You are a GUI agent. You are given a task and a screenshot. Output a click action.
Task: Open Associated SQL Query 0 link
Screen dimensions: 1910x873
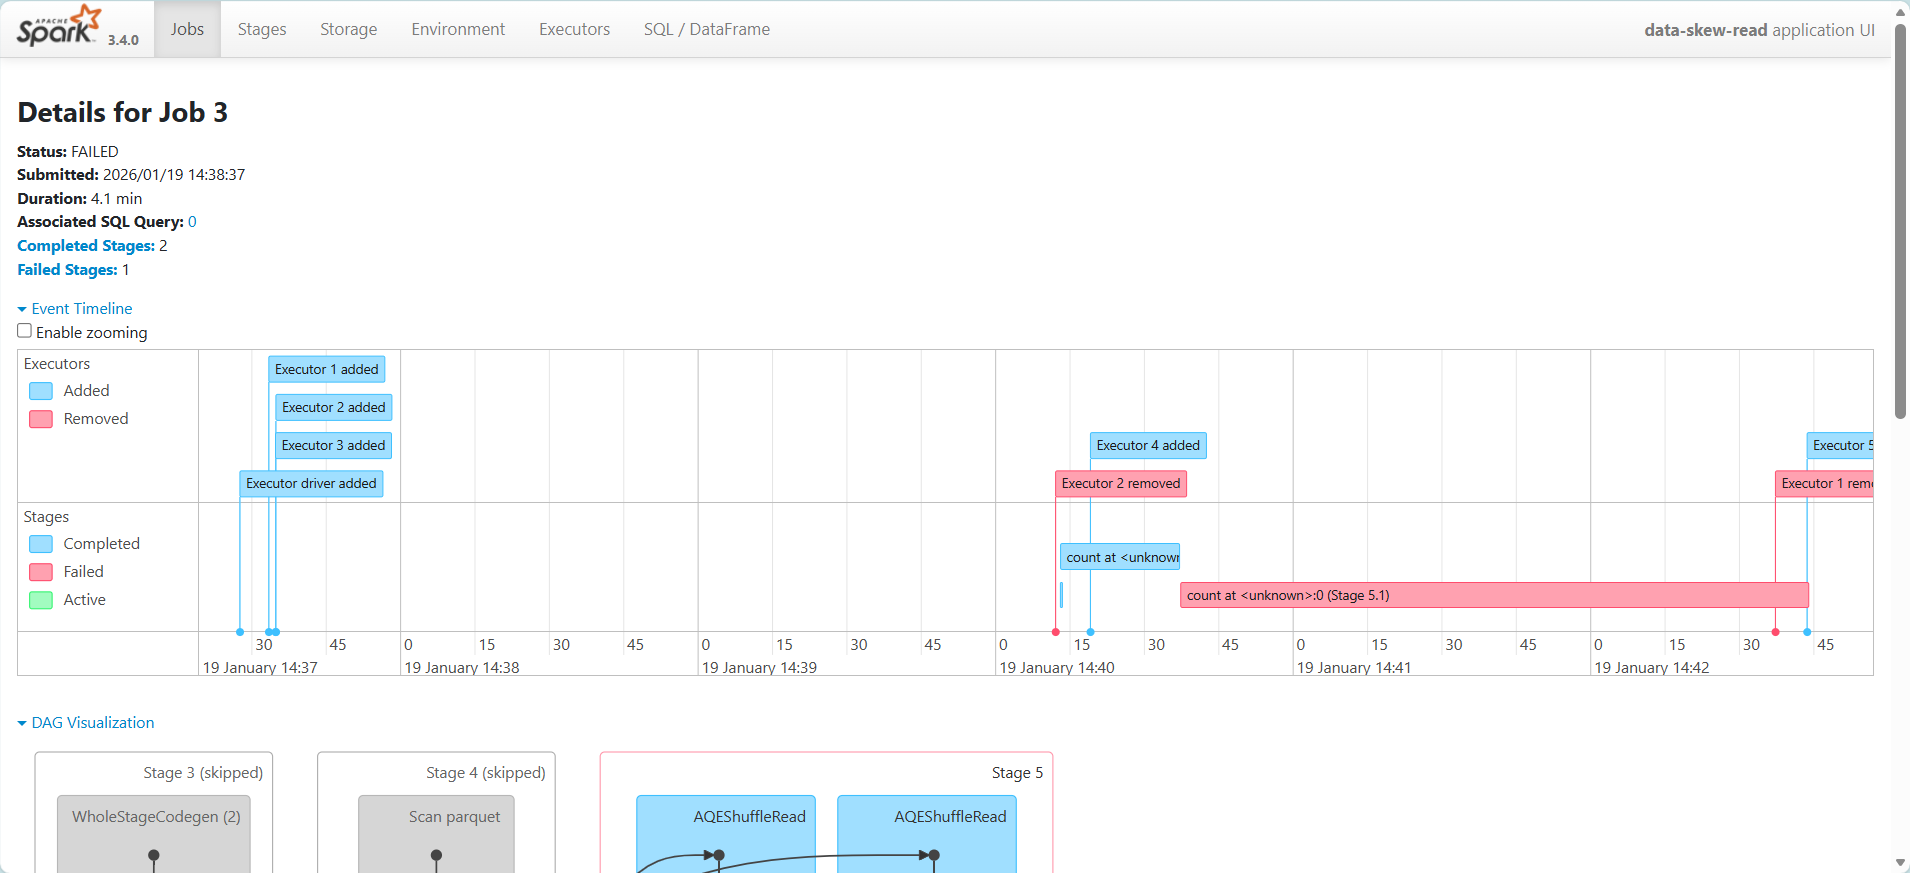(x=192, y=222)
